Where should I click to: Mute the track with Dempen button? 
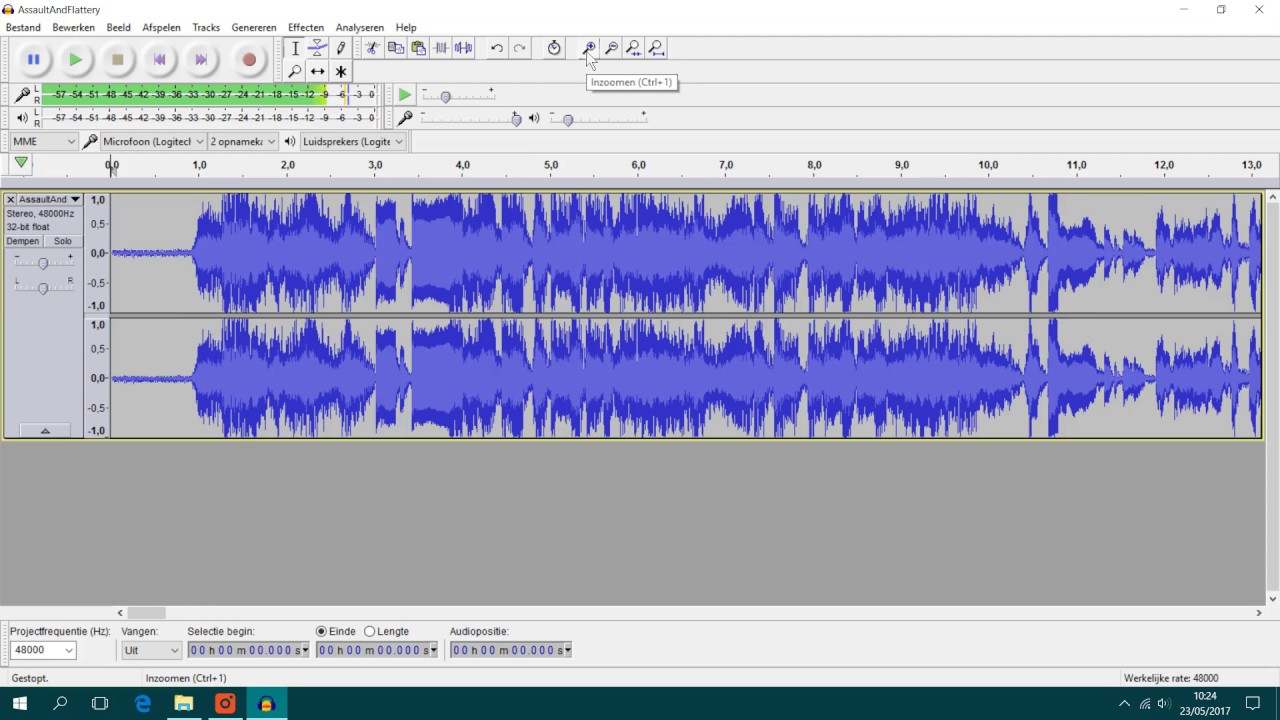pyautogui.click(x=23, y=241)
